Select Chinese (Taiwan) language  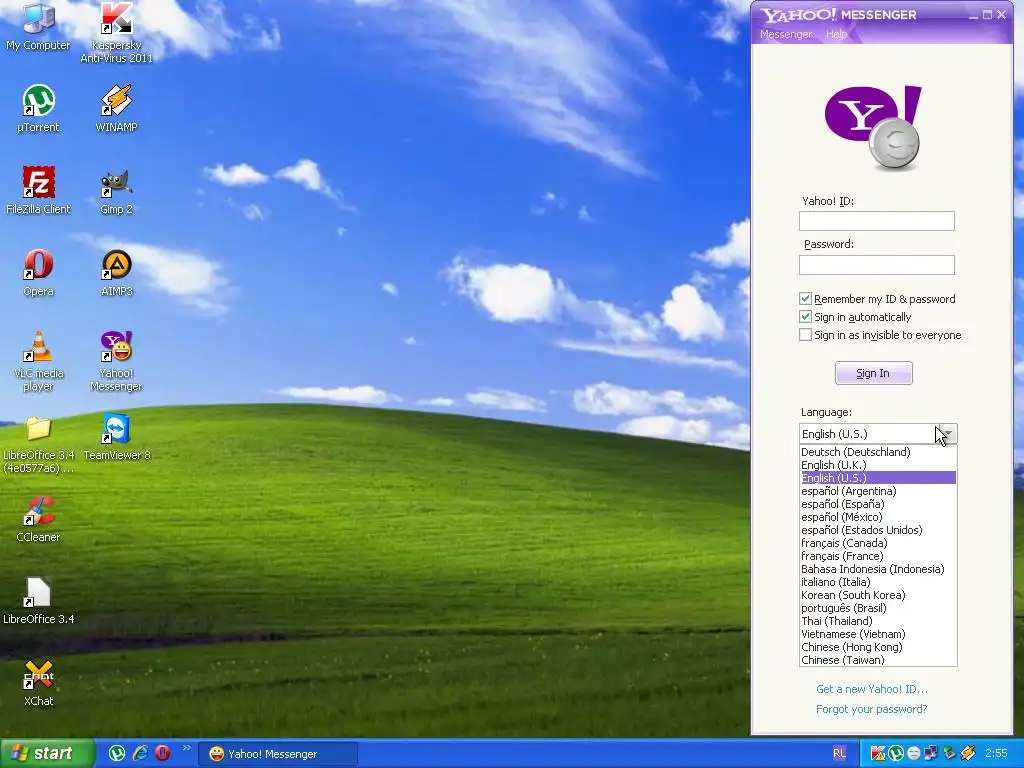click(878, 660)
